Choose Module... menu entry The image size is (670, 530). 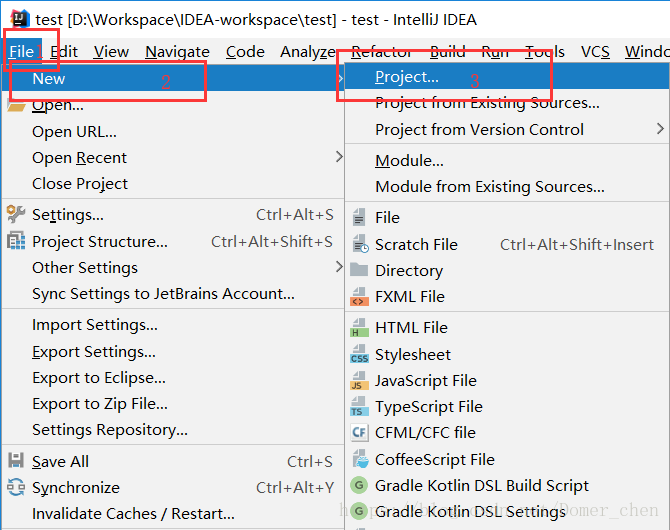[x=507, y=161]
